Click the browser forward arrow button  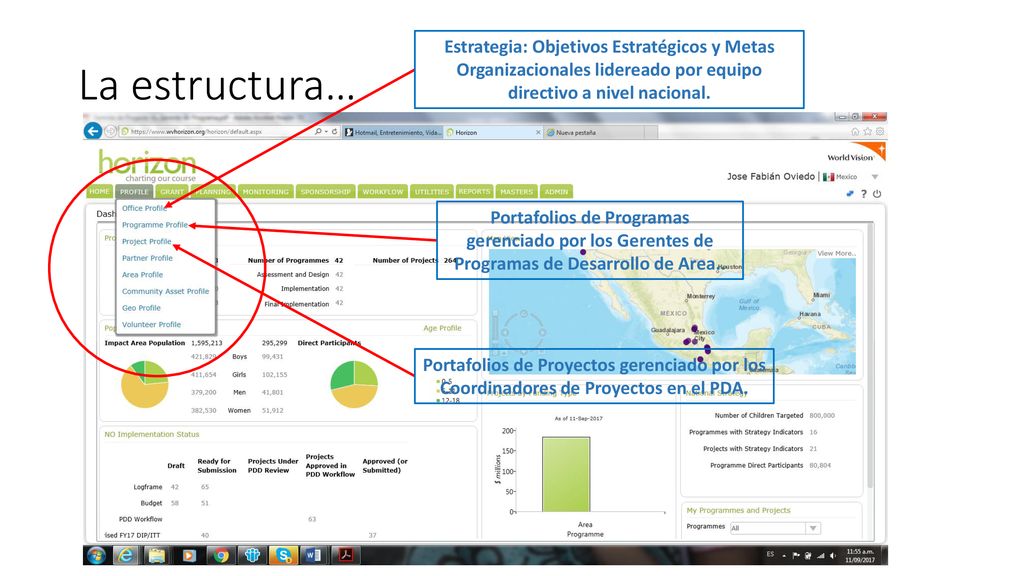point(110,131)
